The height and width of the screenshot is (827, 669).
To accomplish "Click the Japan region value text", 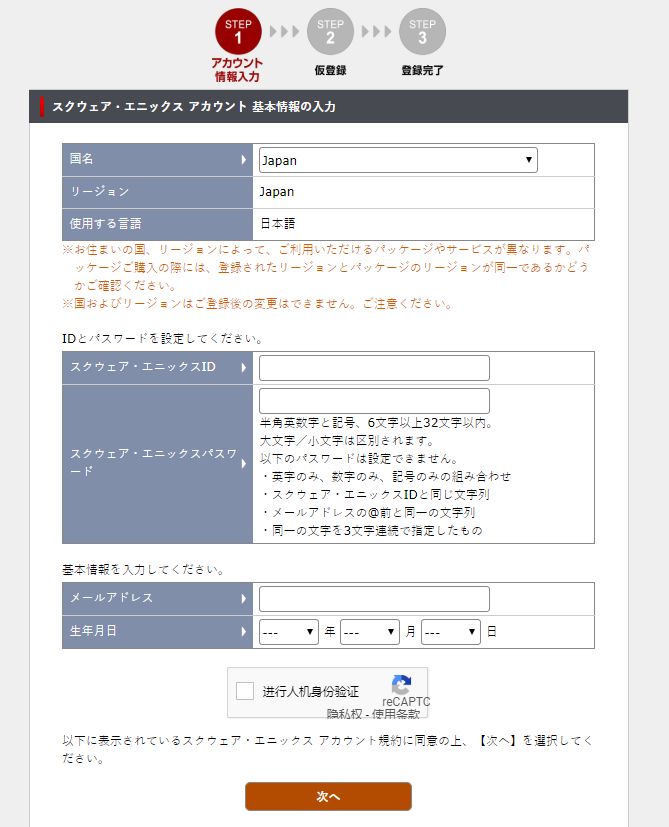I will [x=276, y=192].
